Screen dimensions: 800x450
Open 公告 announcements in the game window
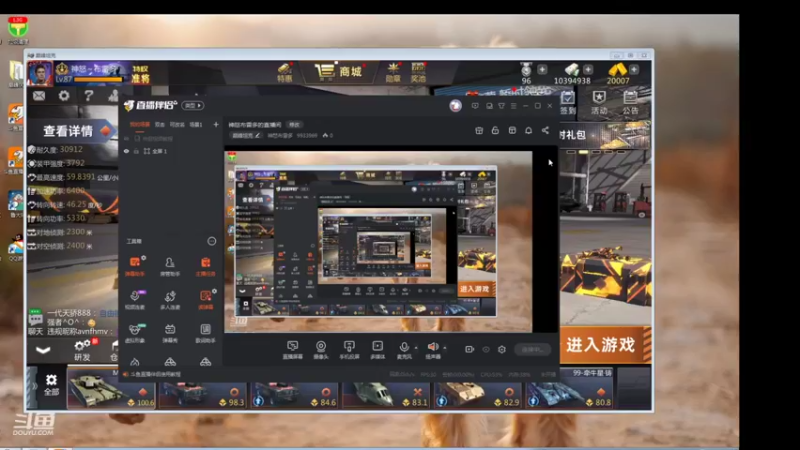631,102
